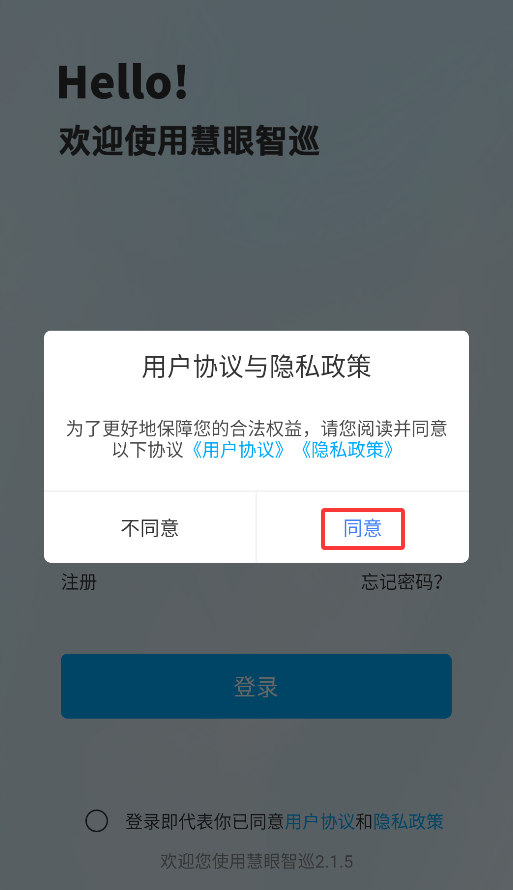Click the 以下协议 text in the dialog
The width and height of the screenshot is (513, 890).
pyautogui.click(x=148, y=450)
